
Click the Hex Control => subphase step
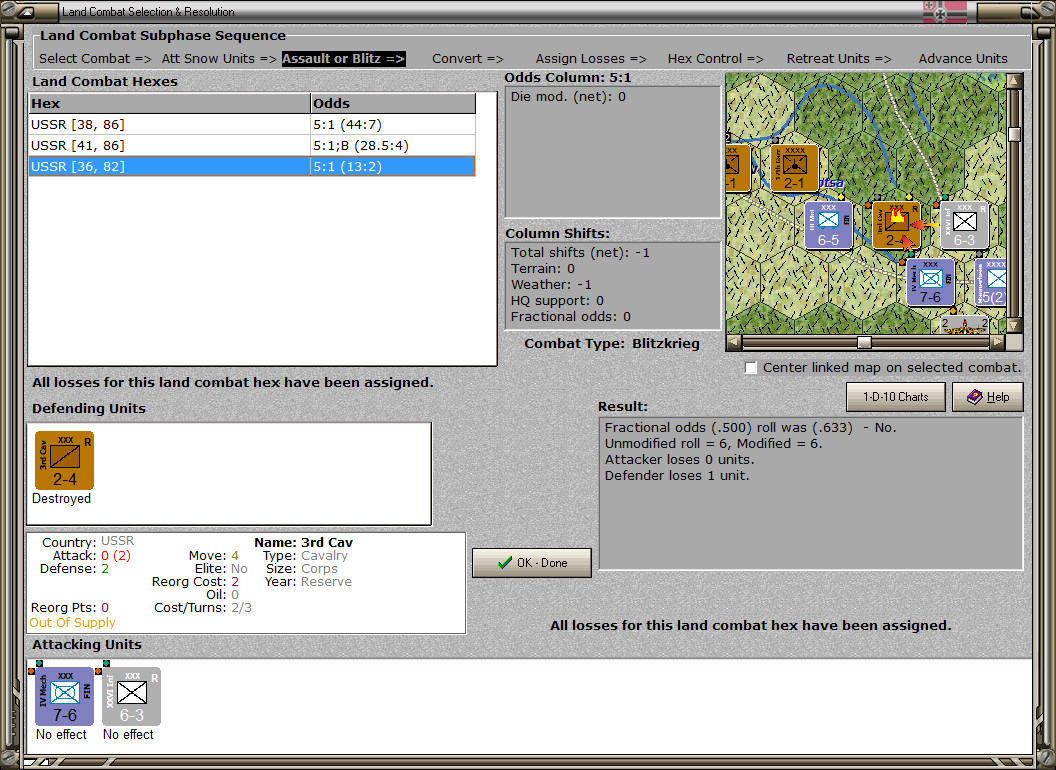point(715,59)
